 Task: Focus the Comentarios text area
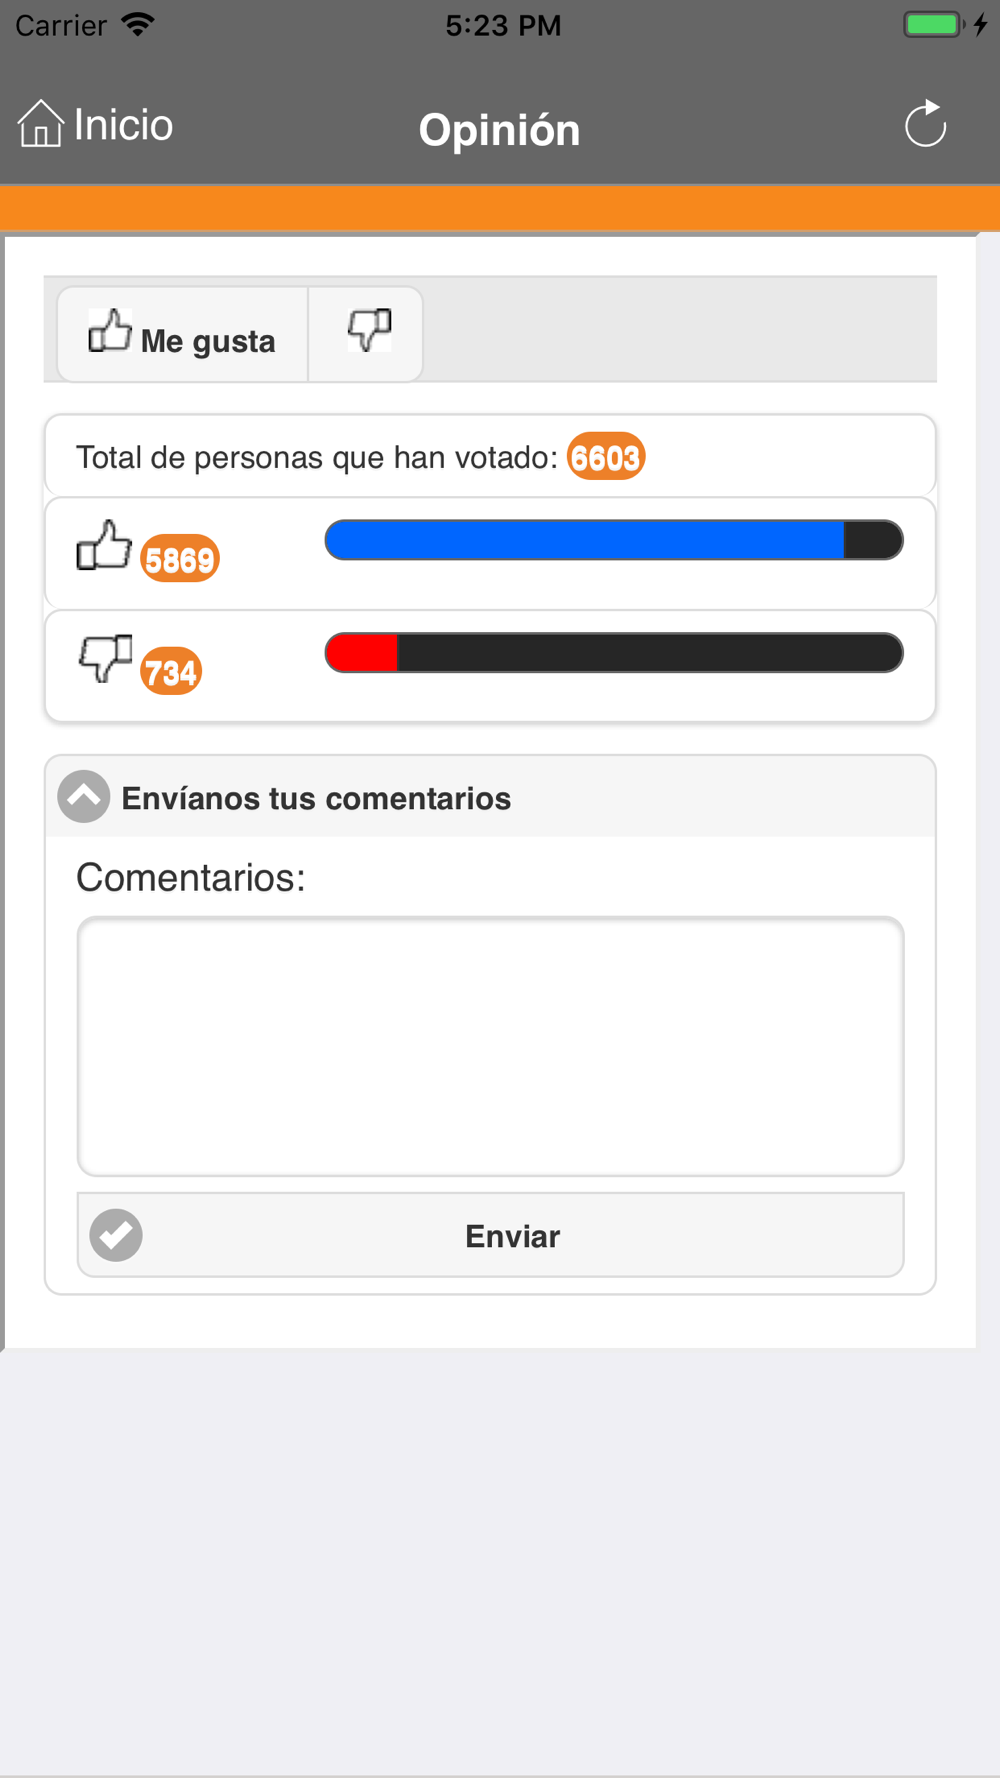[x=490, y=1046]
